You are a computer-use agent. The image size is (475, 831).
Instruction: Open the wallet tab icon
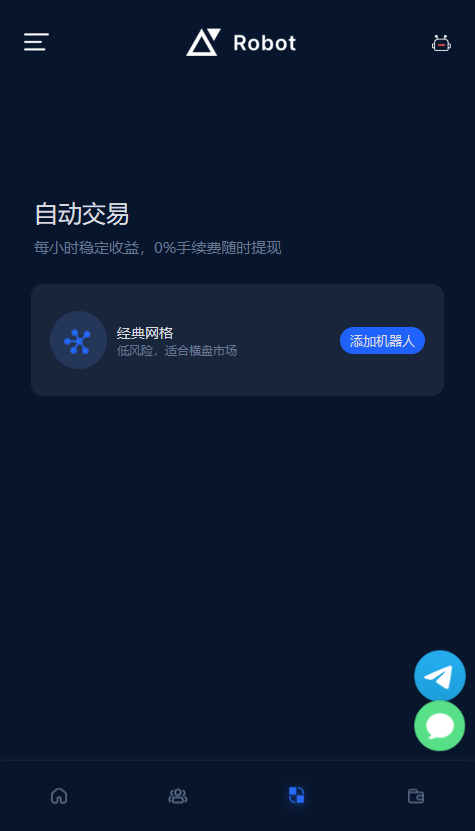click(416, 795)
